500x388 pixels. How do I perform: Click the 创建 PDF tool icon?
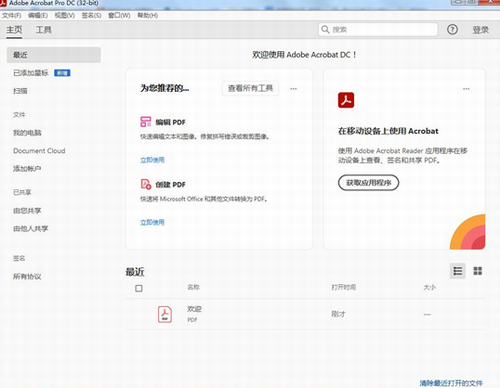pos(146,184)
